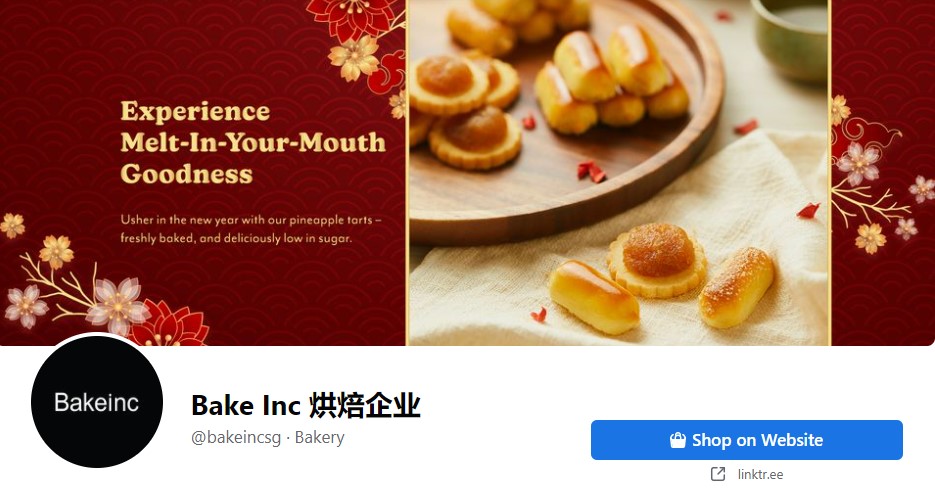Image resolution: width=935 pixels, height=488 pixels.
Task: Click the pink blossom on right red panel
Action: (858, 163)
